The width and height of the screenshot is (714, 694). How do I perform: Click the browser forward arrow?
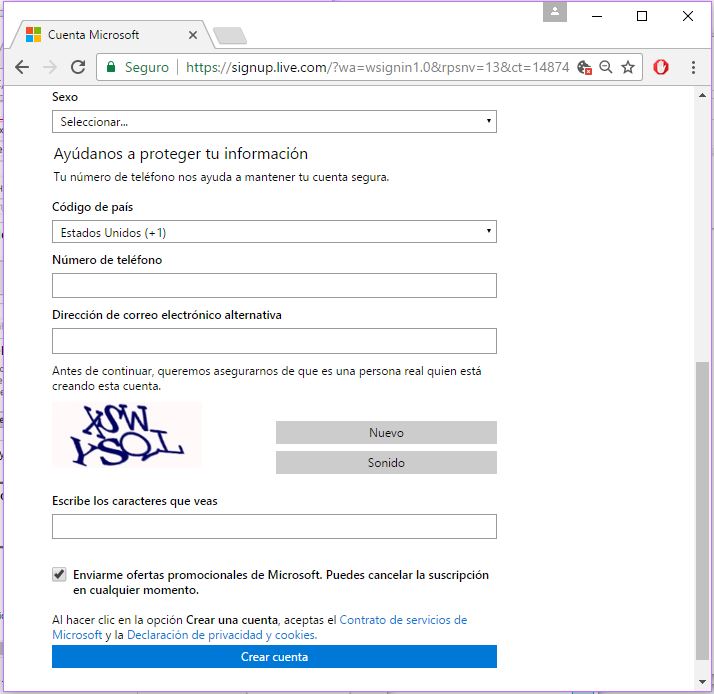[x=50, y=67]
